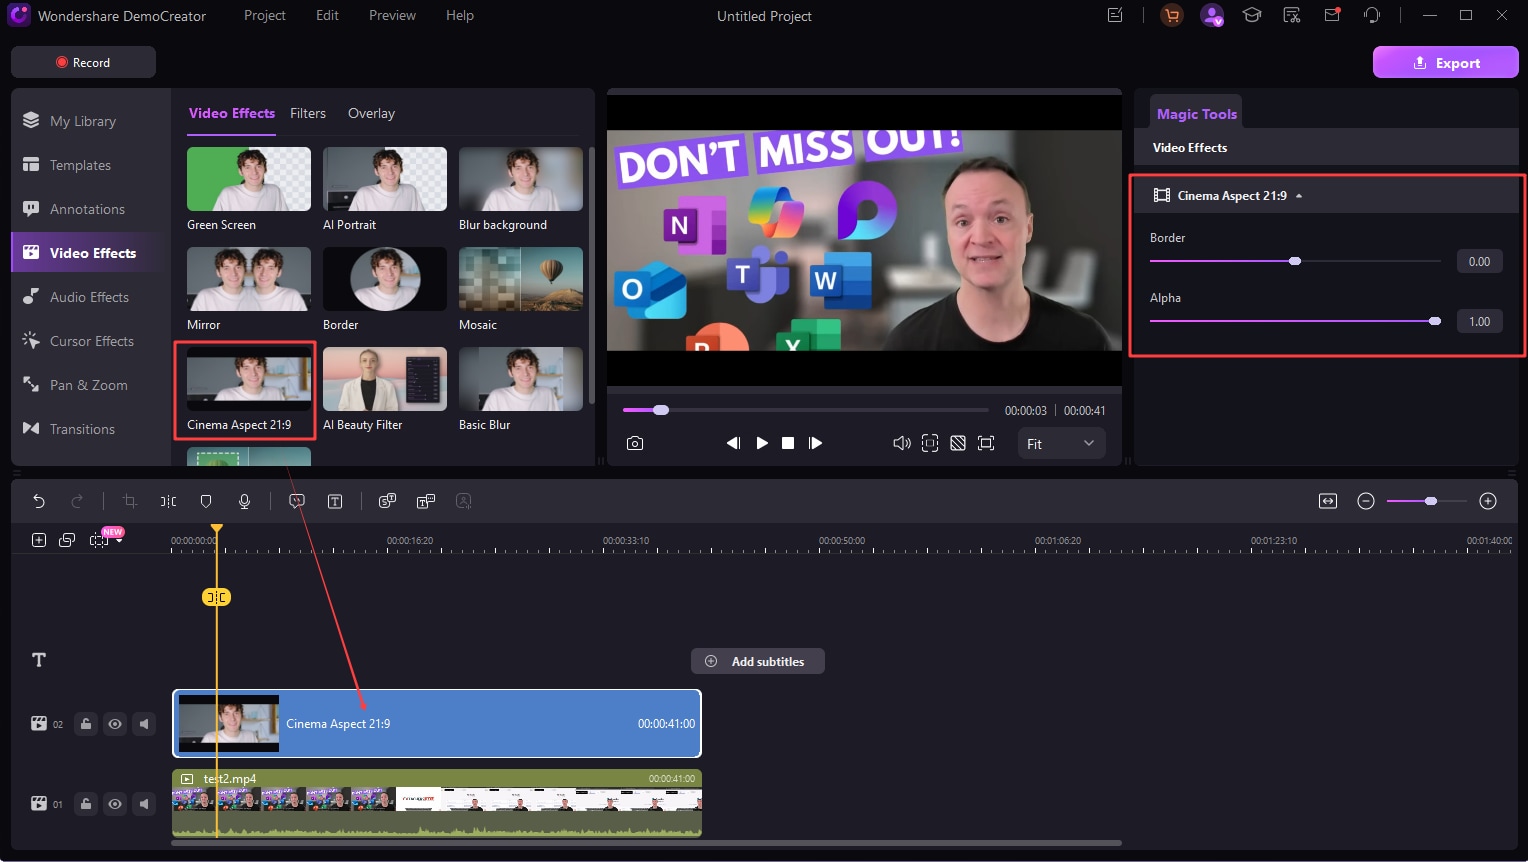Open the text tool in timeline toolbar
The width and height of the screenshot is (1528, 862).
pos(335,501)
